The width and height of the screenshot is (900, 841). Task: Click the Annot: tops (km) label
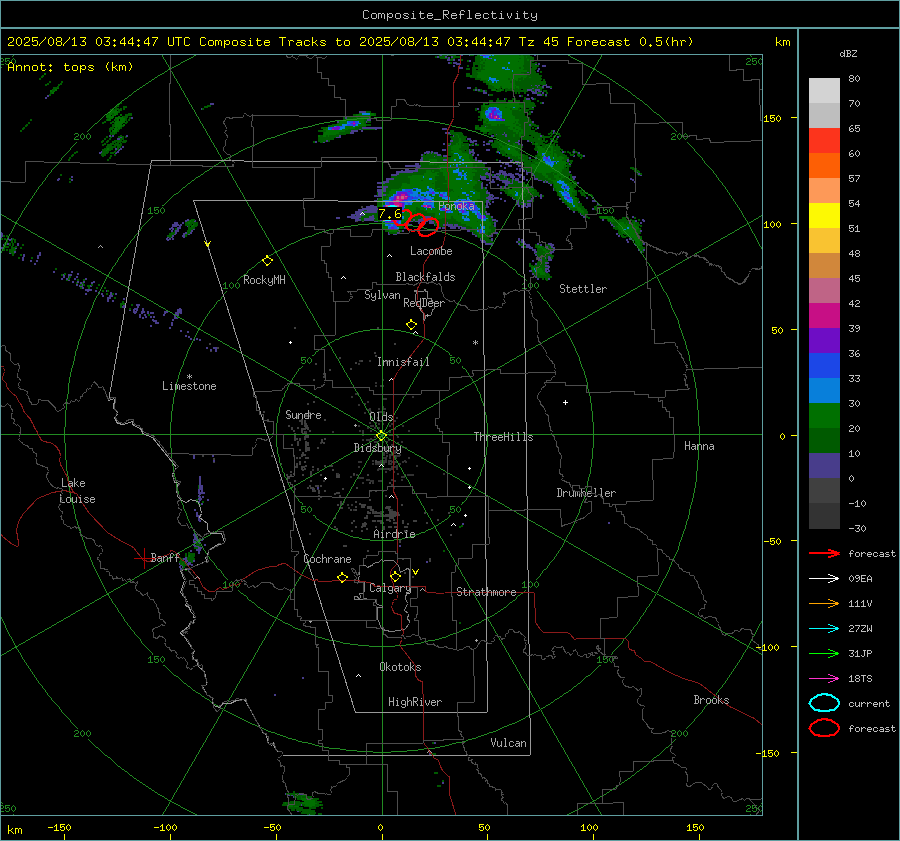70,67
